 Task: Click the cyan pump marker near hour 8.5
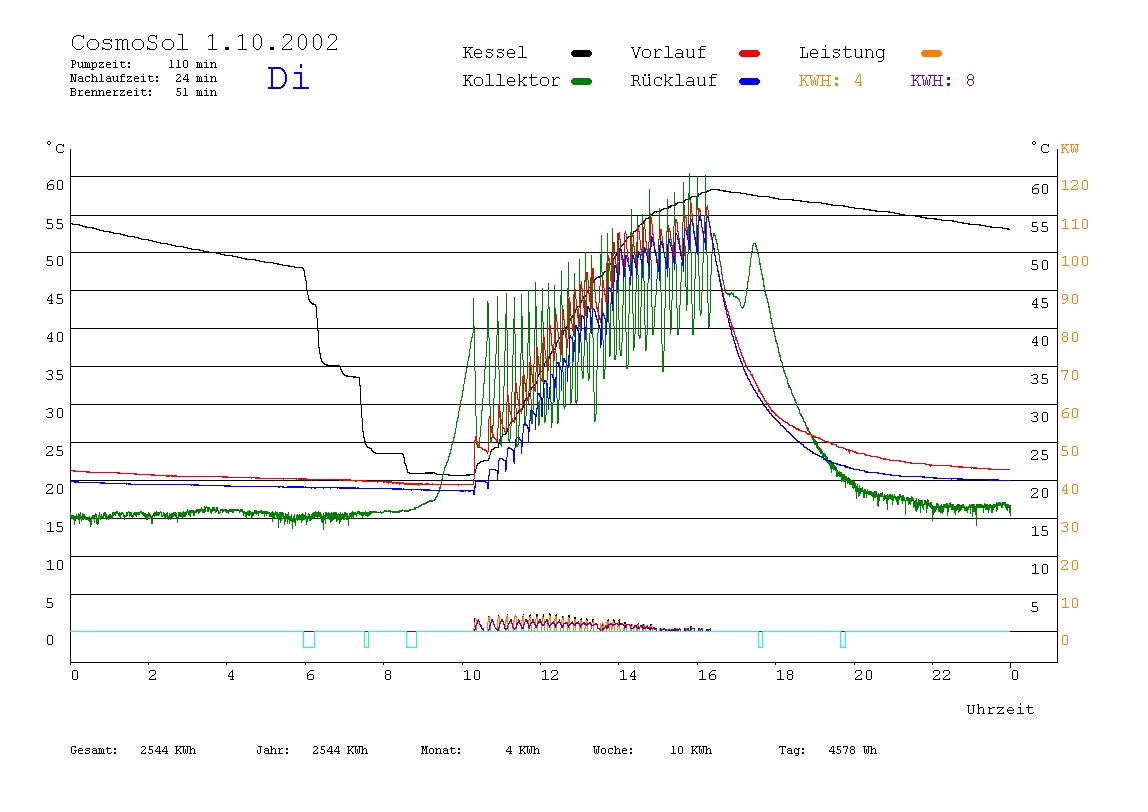coord(411,639)
